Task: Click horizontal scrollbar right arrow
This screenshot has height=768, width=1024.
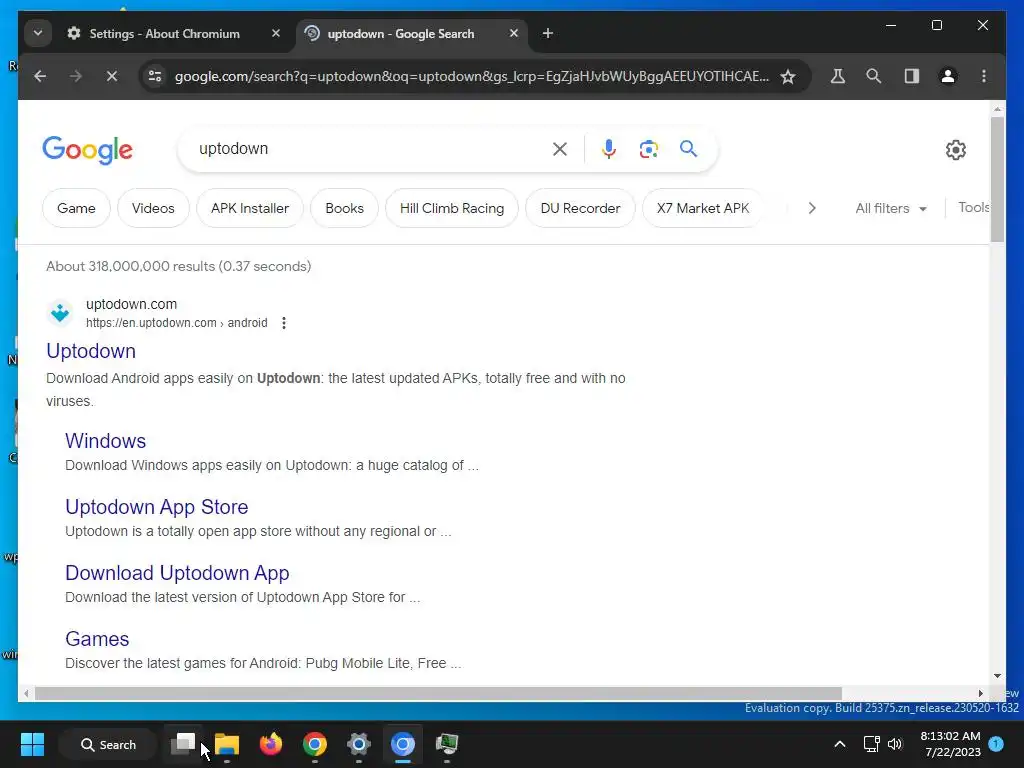Action: [980, 693]
